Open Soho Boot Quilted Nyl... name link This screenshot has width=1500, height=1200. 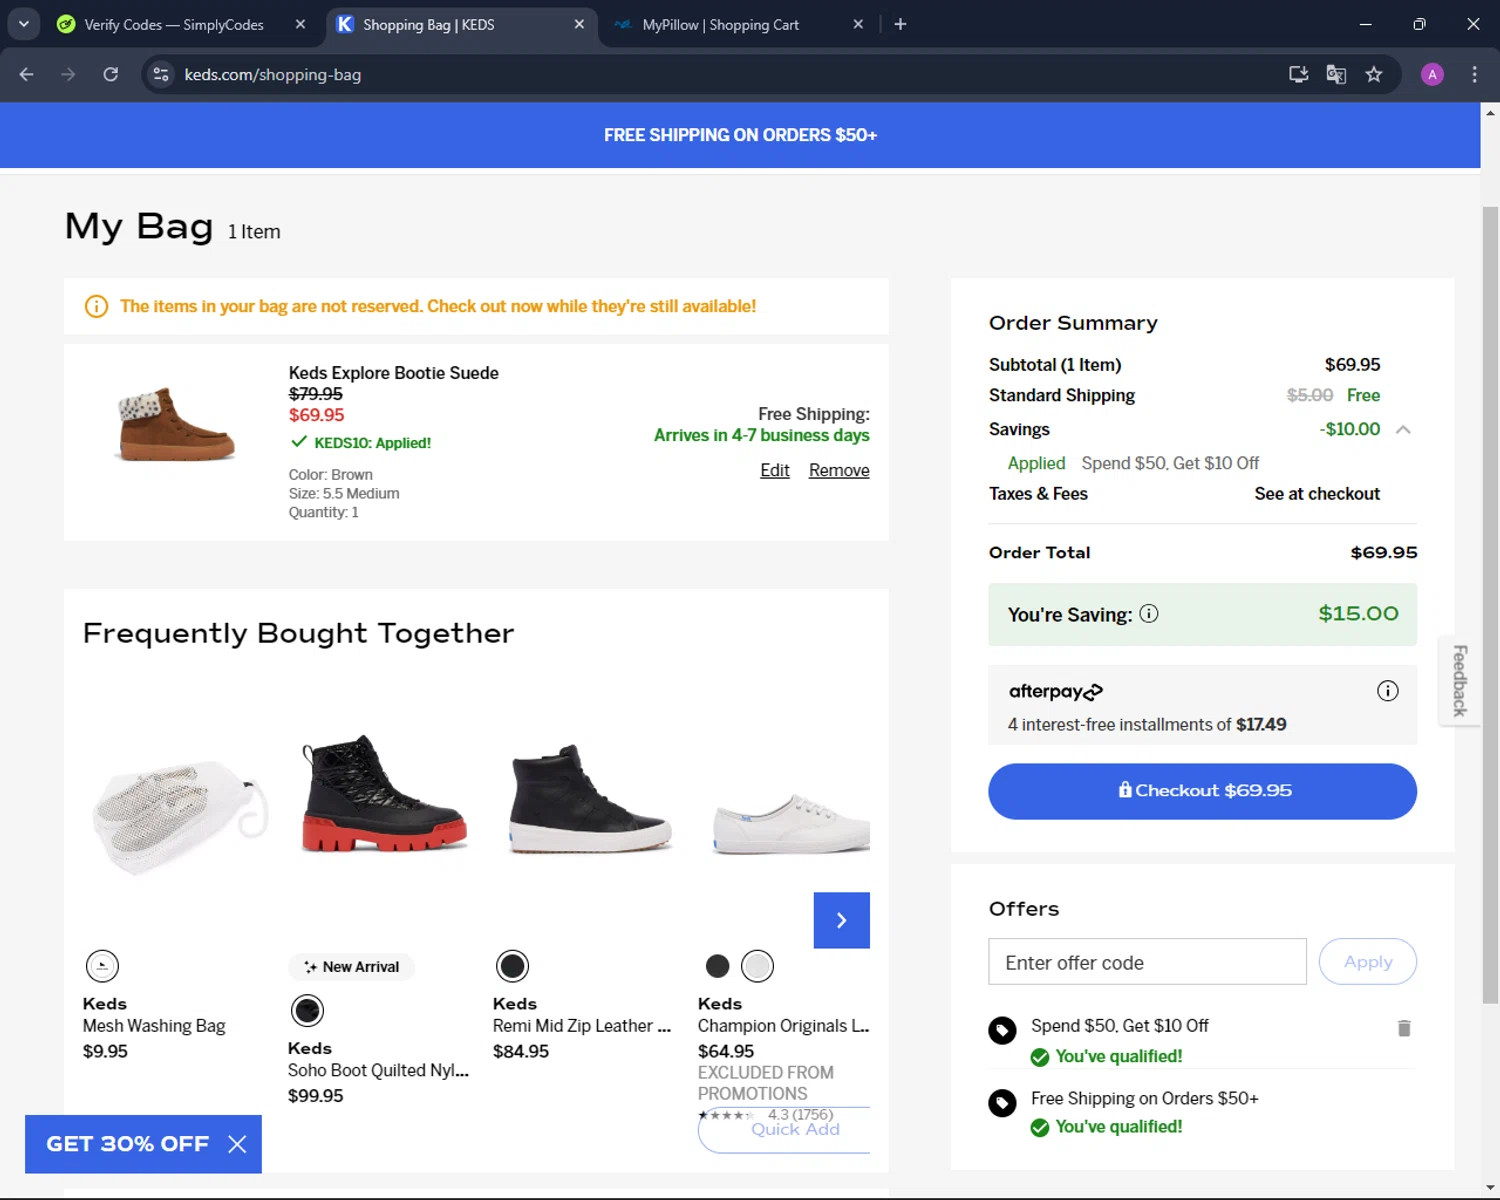click(378, 1071)
